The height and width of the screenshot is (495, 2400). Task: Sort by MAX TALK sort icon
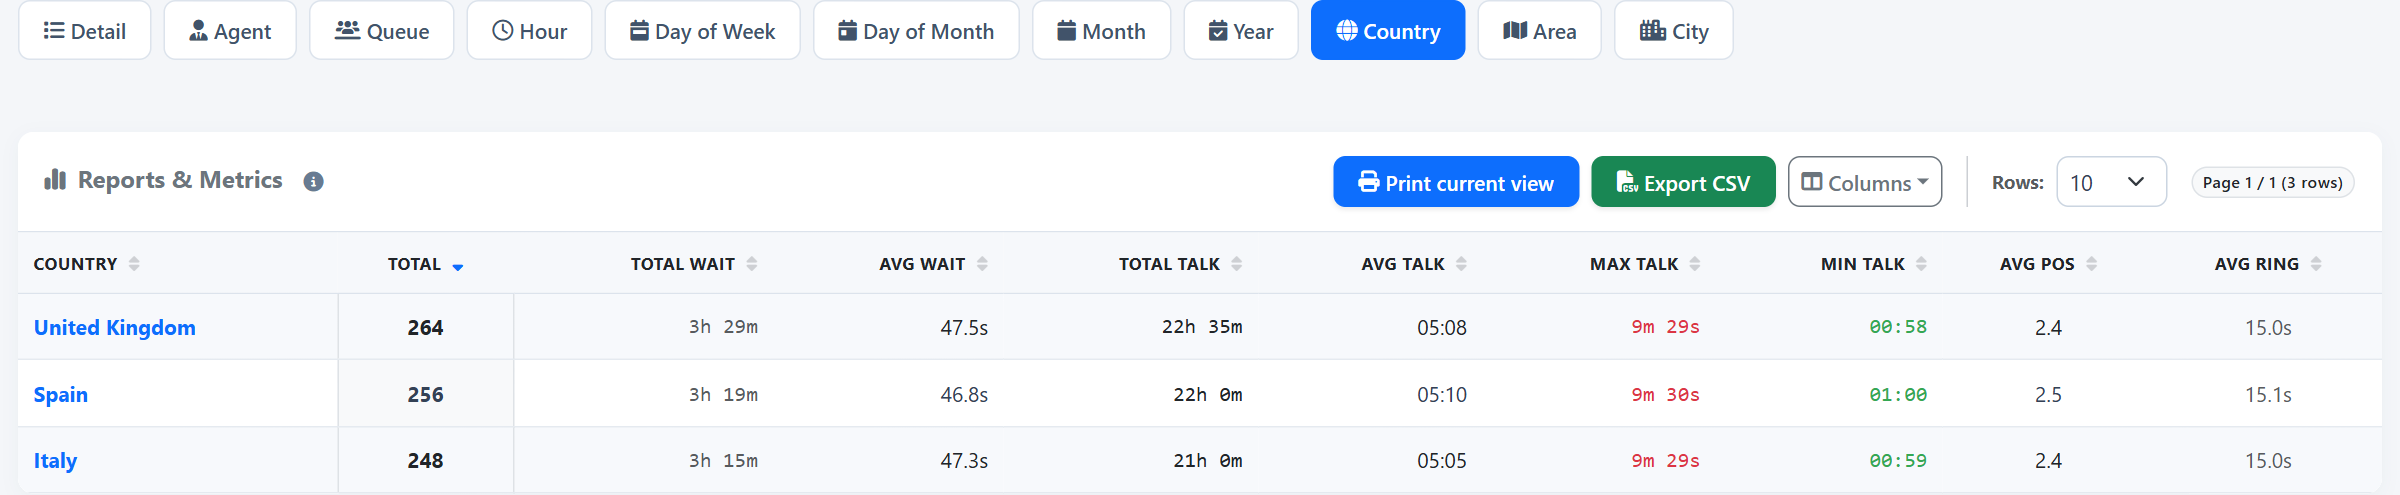click(x=1695, y=264)
